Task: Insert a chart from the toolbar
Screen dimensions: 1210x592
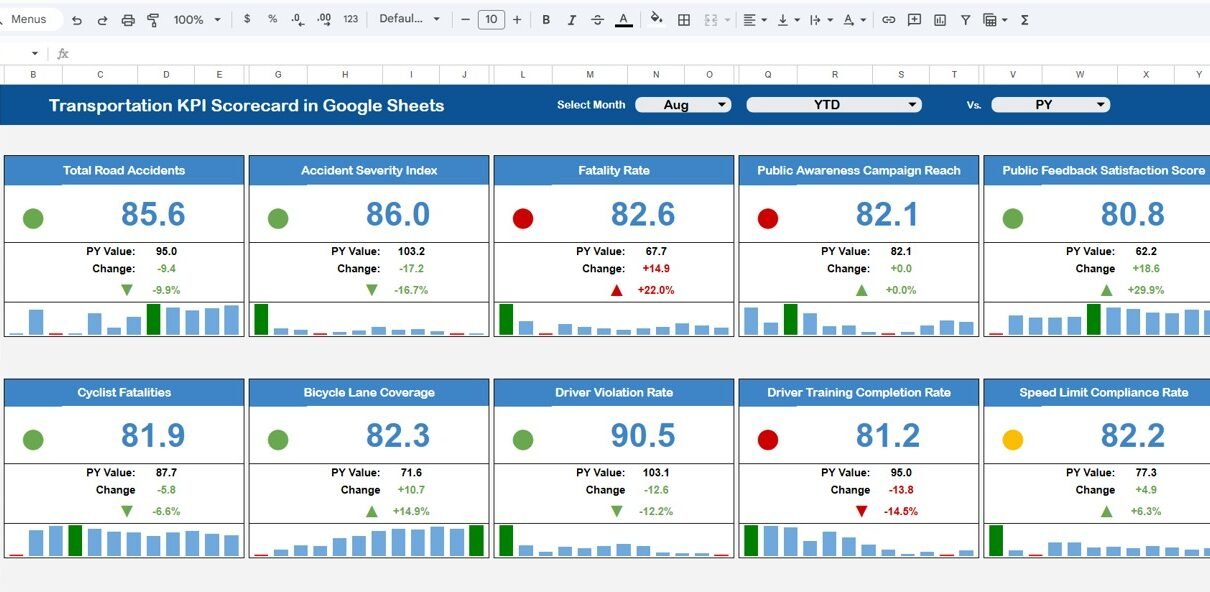Action: click(940, 20)
